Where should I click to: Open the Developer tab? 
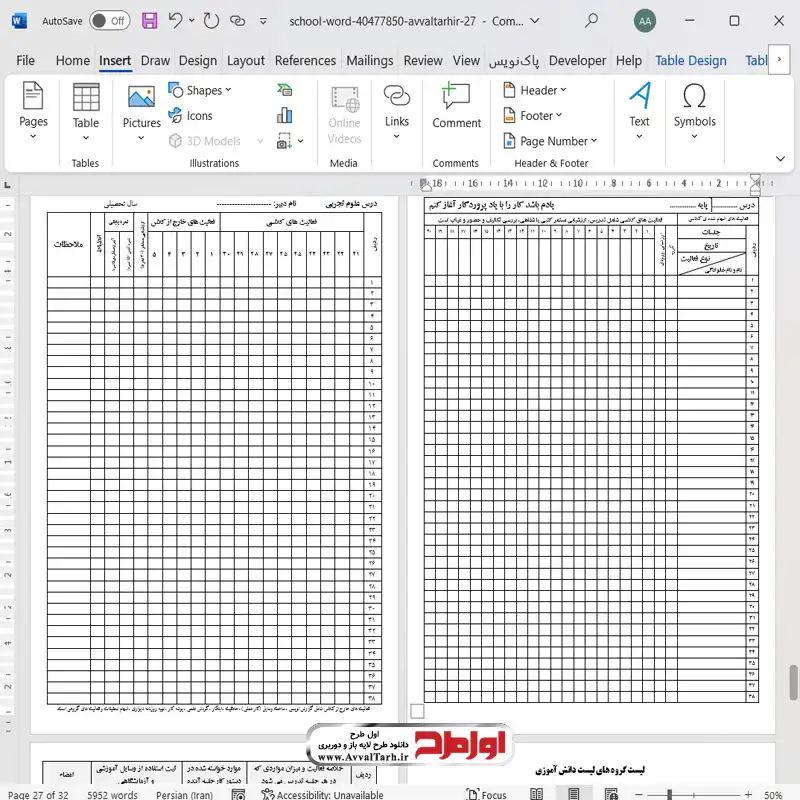pos(577,61)
